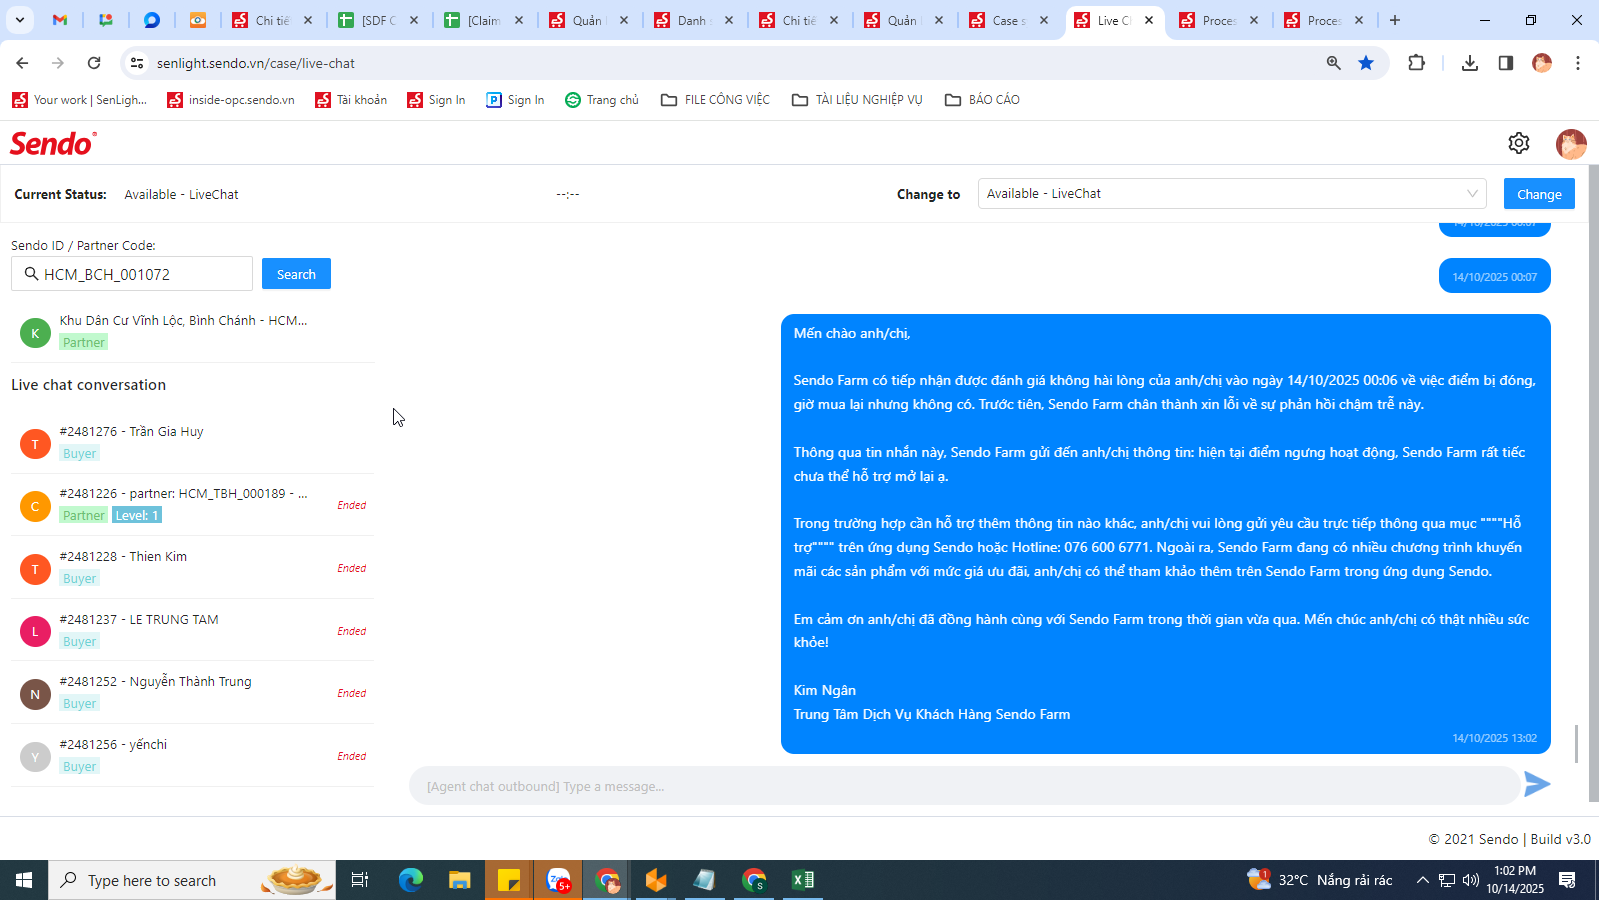Open conversation #2481228 Thien Kim
This screenshot has width=1599, height=900.
(193, 567)
